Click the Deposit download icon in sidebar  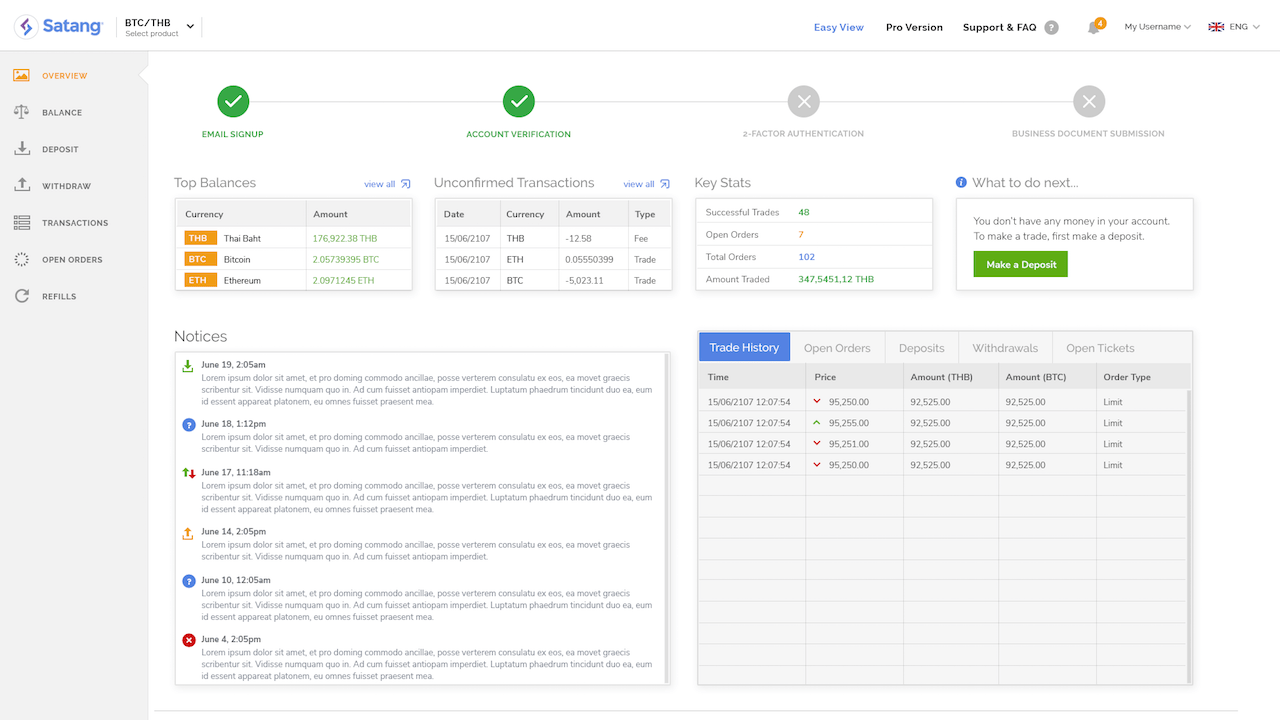coord(21,149)
